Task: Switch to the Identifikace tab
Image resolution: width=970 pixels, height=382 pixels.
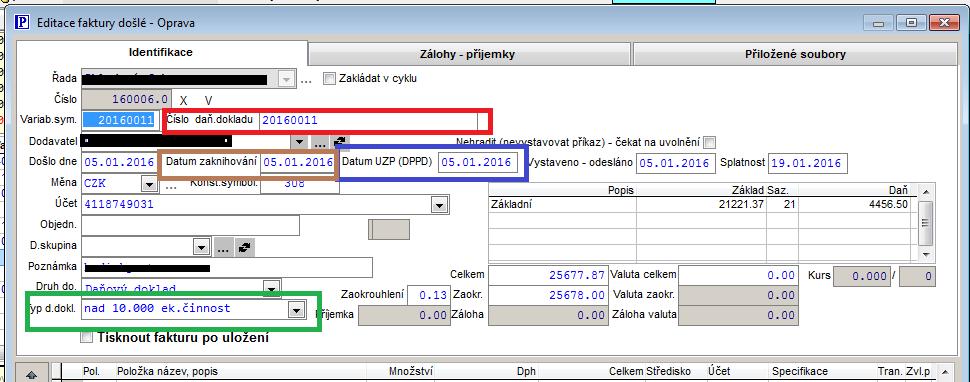Action: [160, 53]
